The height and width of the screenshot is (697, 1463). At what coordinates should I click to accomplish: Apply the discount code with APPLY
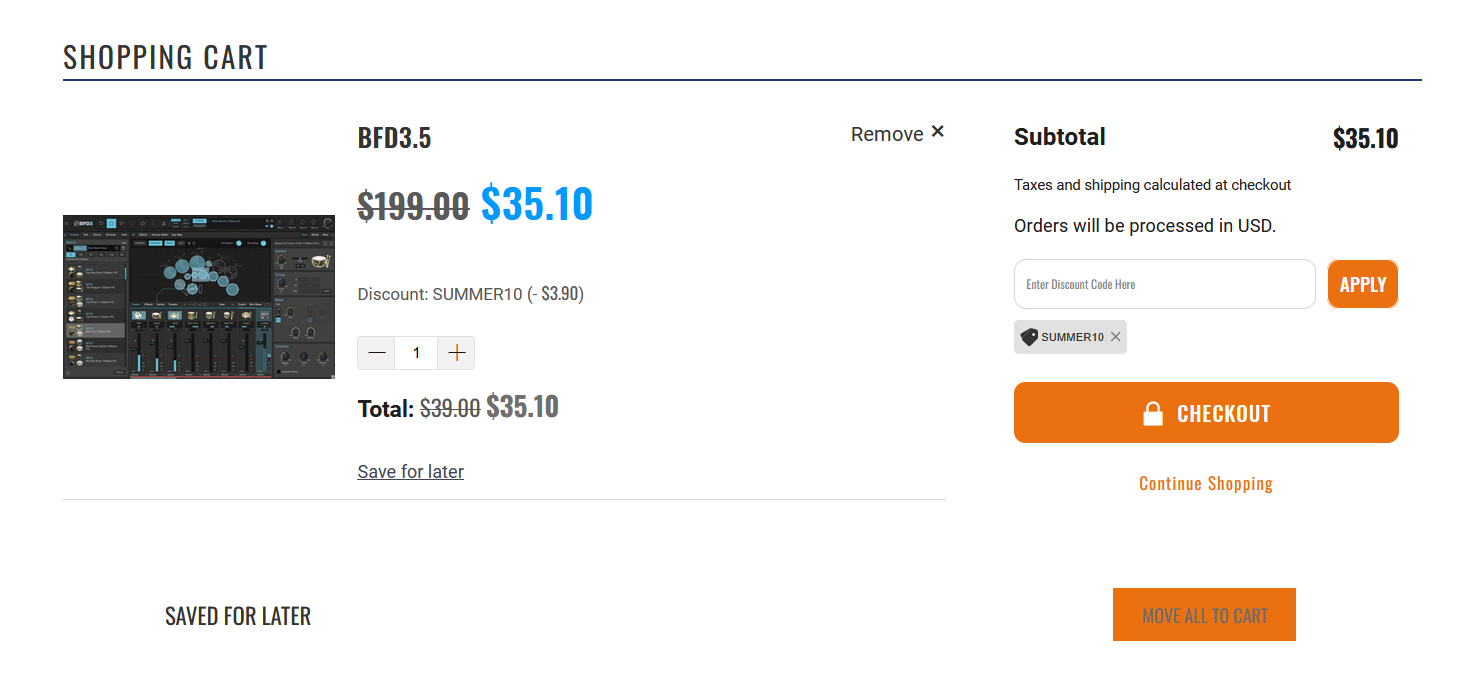coord(1363,284)
